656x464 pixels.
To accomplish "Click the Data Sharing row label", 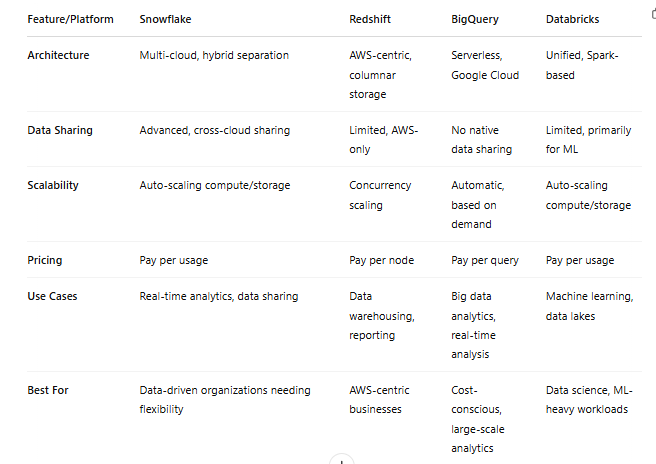I will click(x=60, y=130).
